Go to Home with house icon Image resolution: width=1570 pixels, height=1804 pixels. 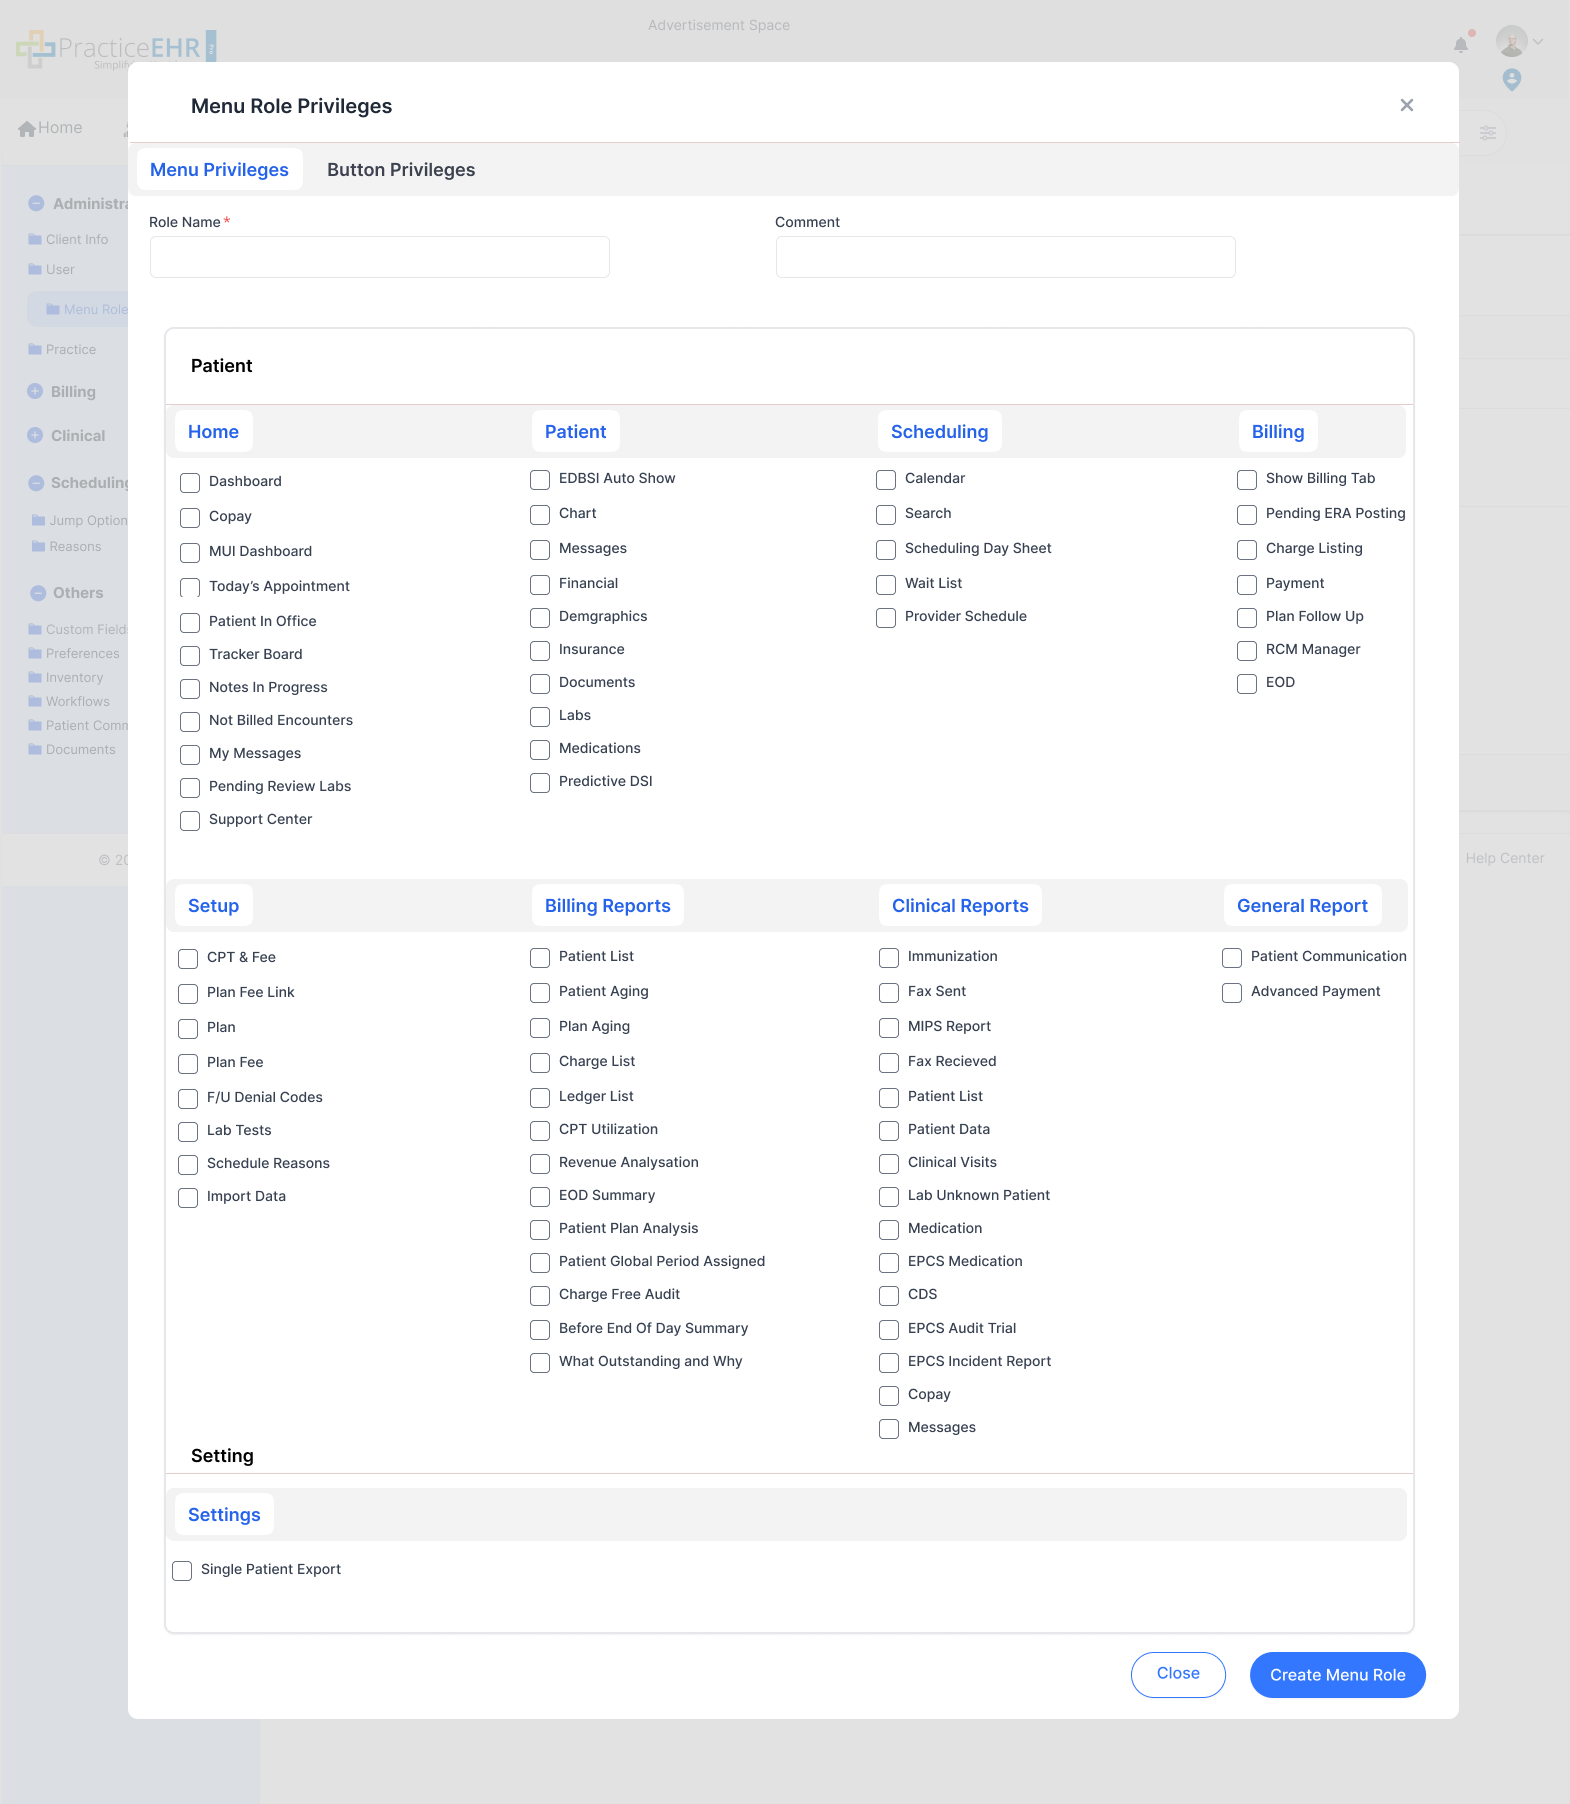point(51,128)
